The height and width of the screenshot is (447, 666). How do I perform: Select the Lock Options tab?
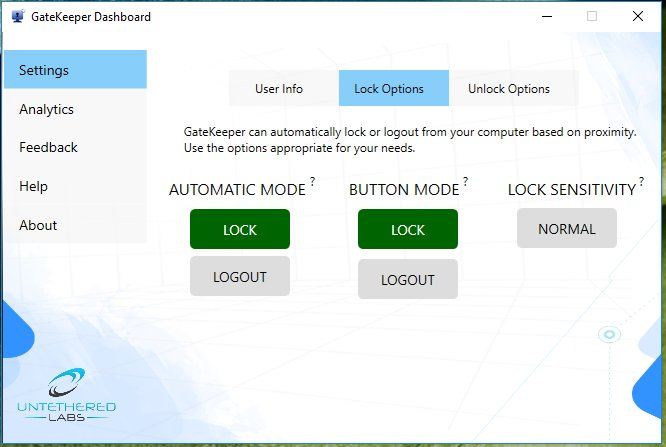tap(394, 88)
